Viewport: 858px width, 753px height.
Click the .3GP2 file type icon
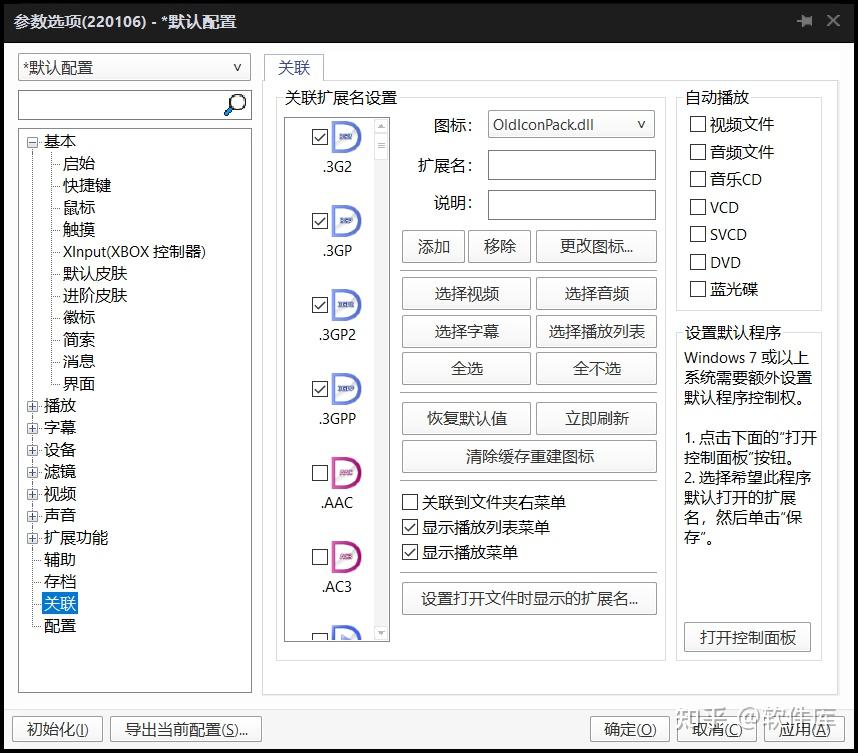tap(346, 305)
